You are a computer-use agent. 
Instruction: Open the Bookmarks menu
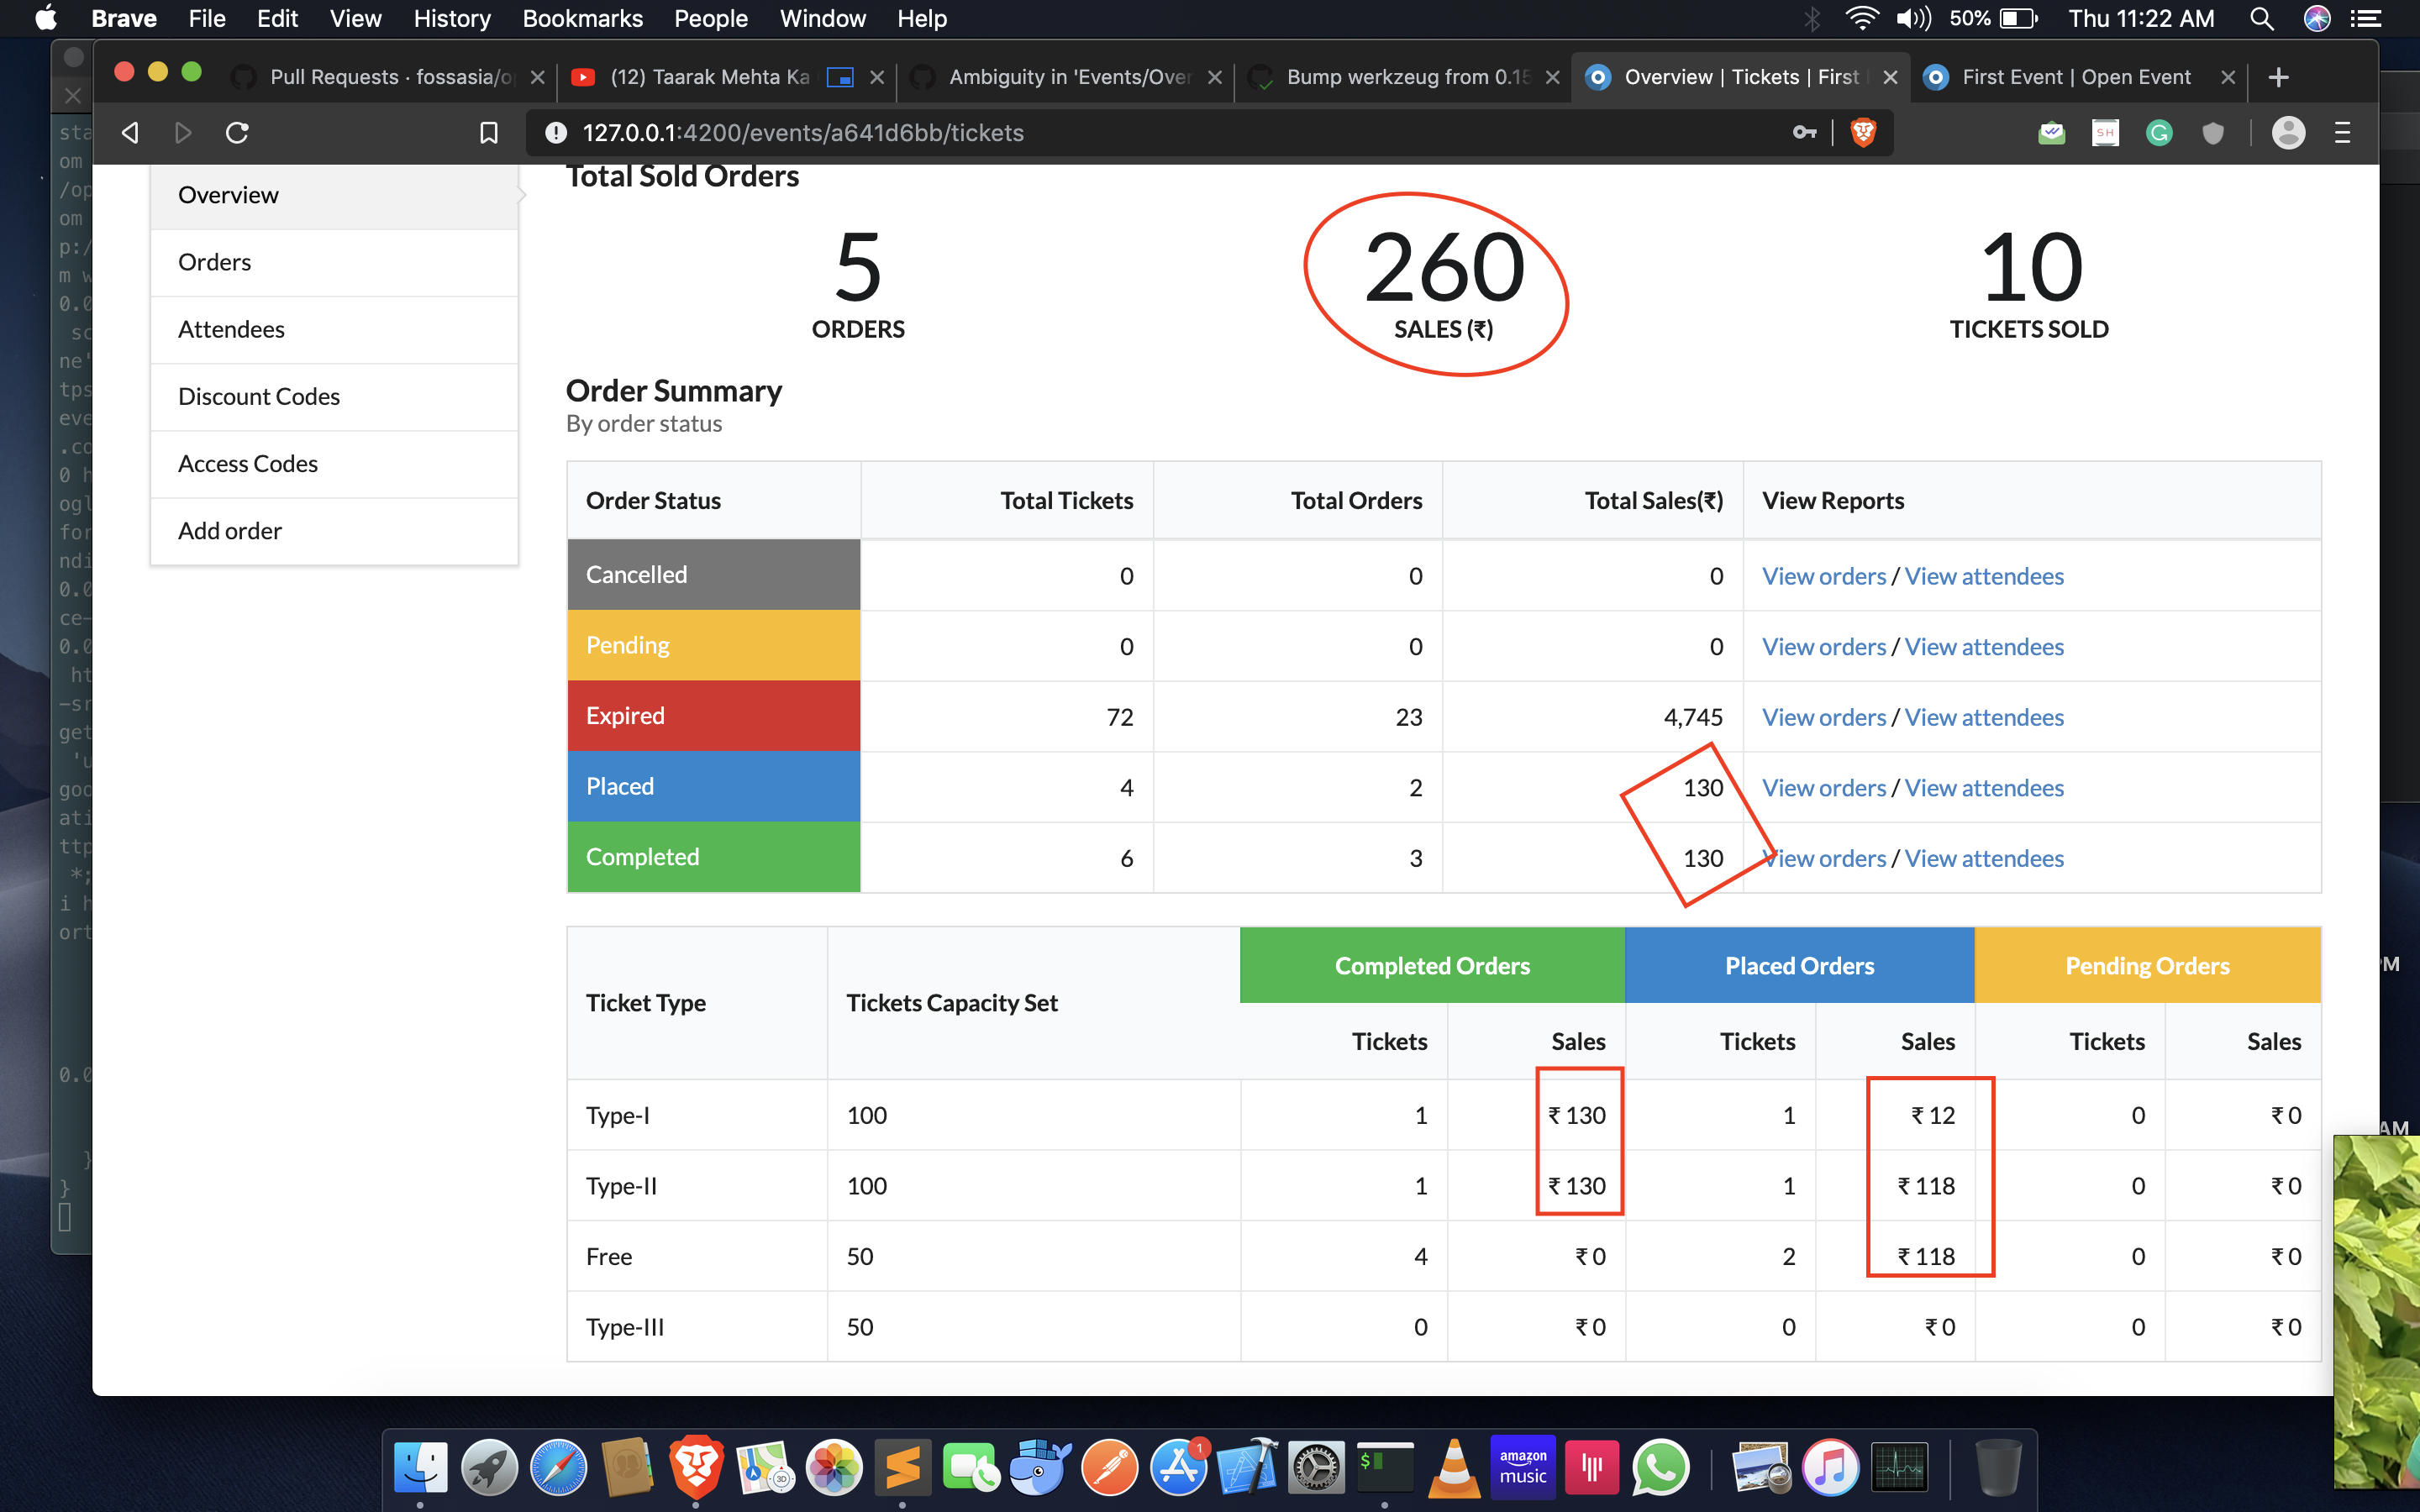[x=582, y=18]
